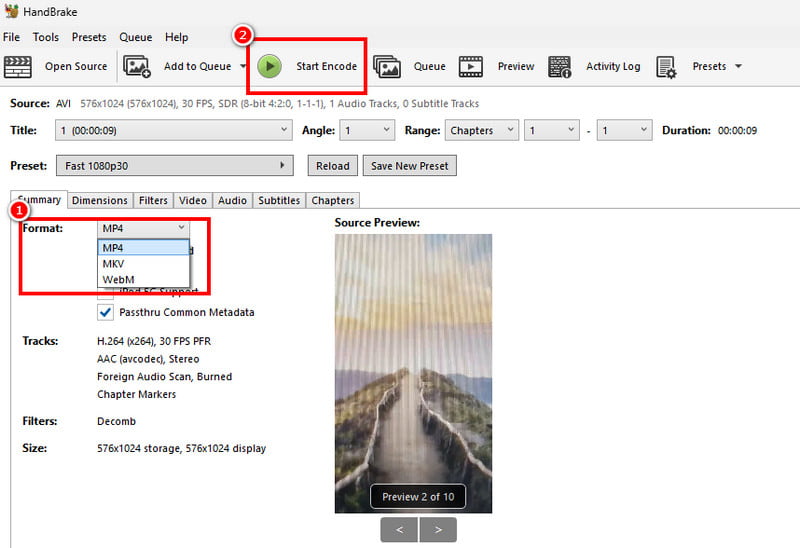Open the Add to Queue dropdown arrow
This screenshot has width=800, height=548.
[x=243, y=66]
